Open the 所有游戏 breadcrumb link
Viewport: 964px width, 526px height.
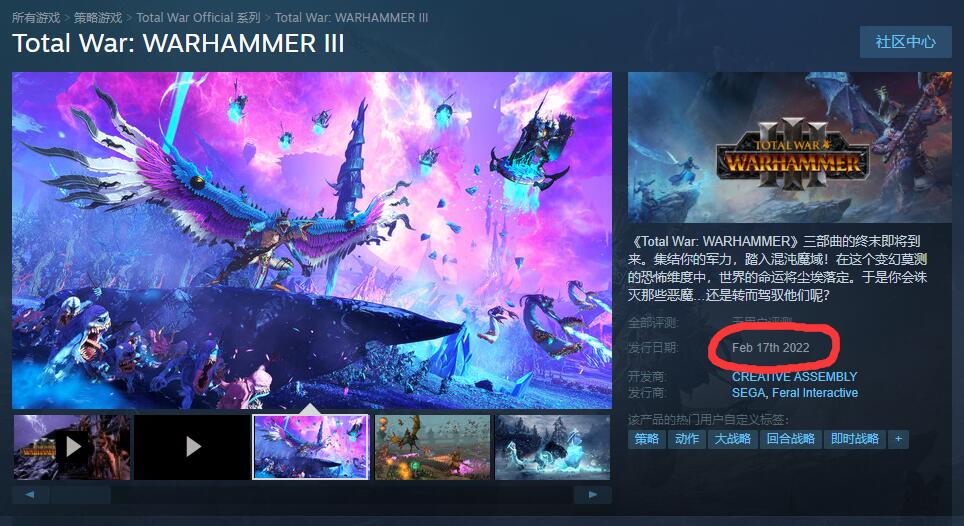click(36, 18)
